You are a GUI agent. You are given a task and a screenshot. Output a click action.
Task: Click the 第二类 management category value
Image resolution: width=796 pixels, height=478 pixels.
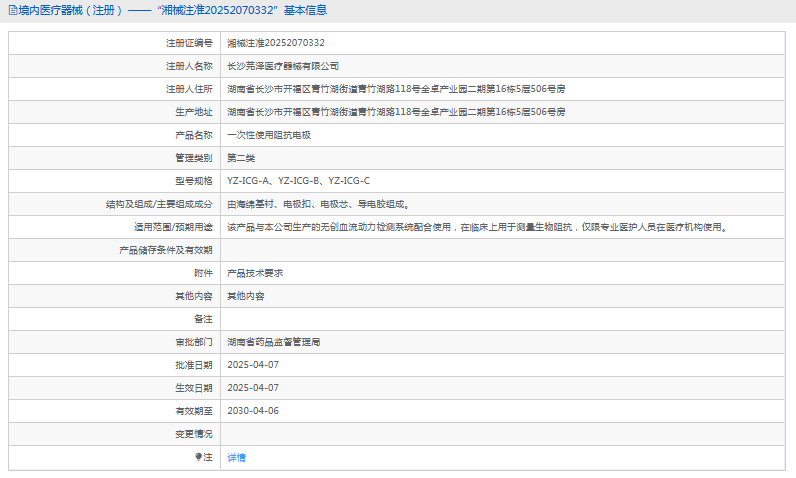click(x=241, y=158)
